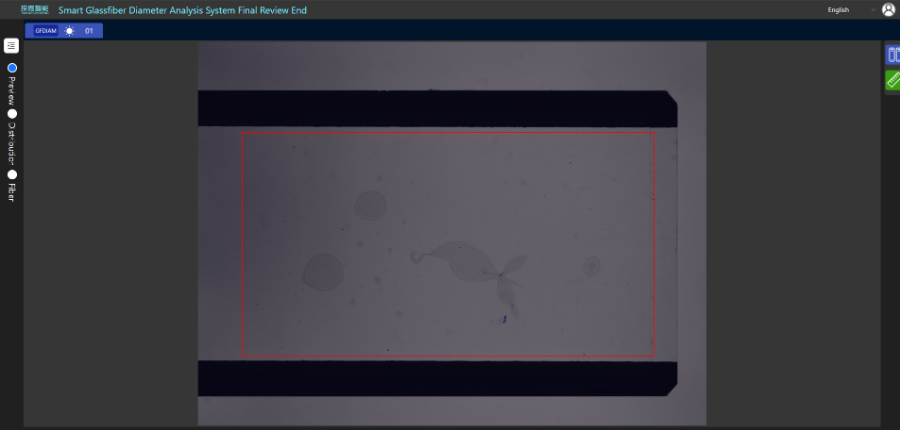
Task: Click the company logo at top left
Action: (35, 10)
